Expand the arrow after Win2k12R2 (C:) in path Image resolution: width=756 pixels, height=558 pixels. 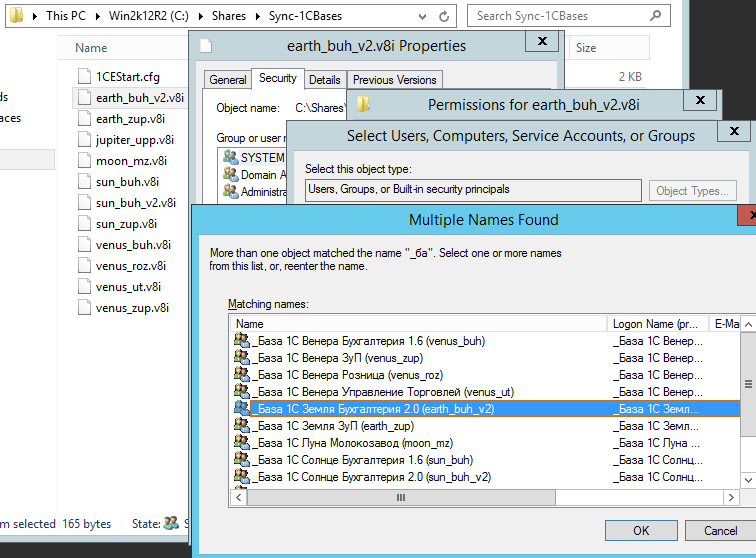pos(201,16)
